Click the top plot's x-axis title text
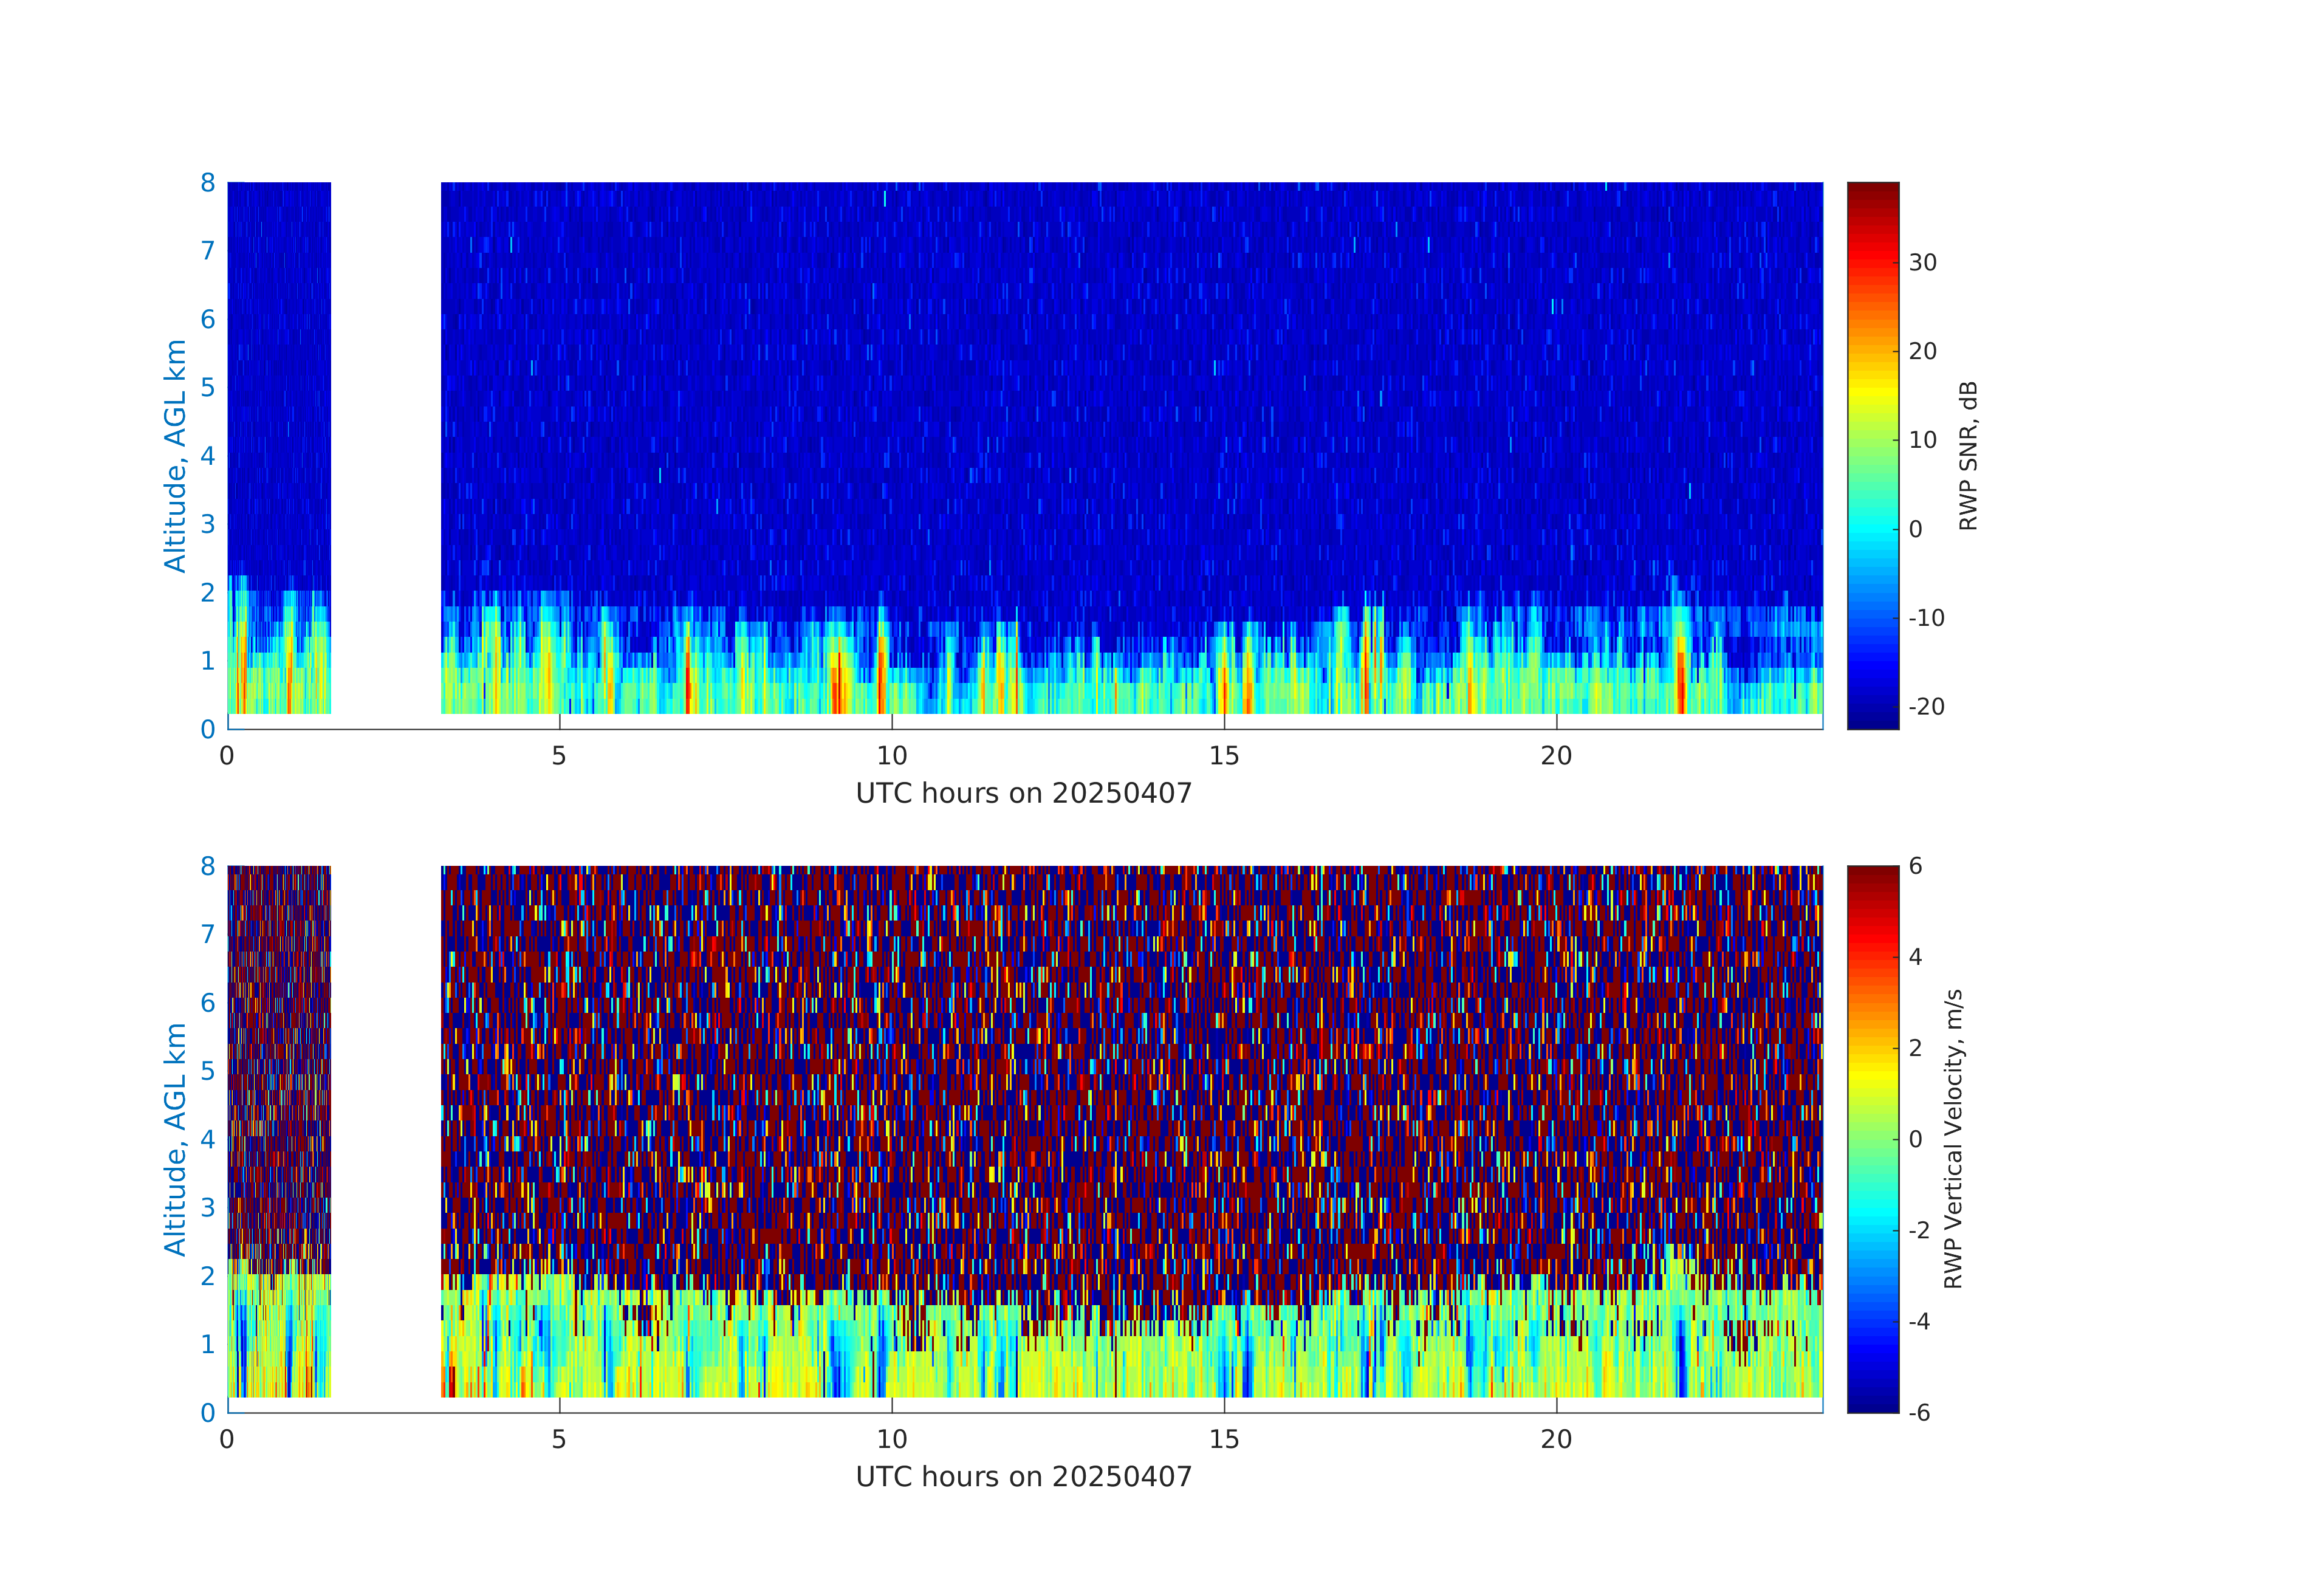This screenshot has width=2324, height=1595. pyautogui.click(x=1023, y=793)
